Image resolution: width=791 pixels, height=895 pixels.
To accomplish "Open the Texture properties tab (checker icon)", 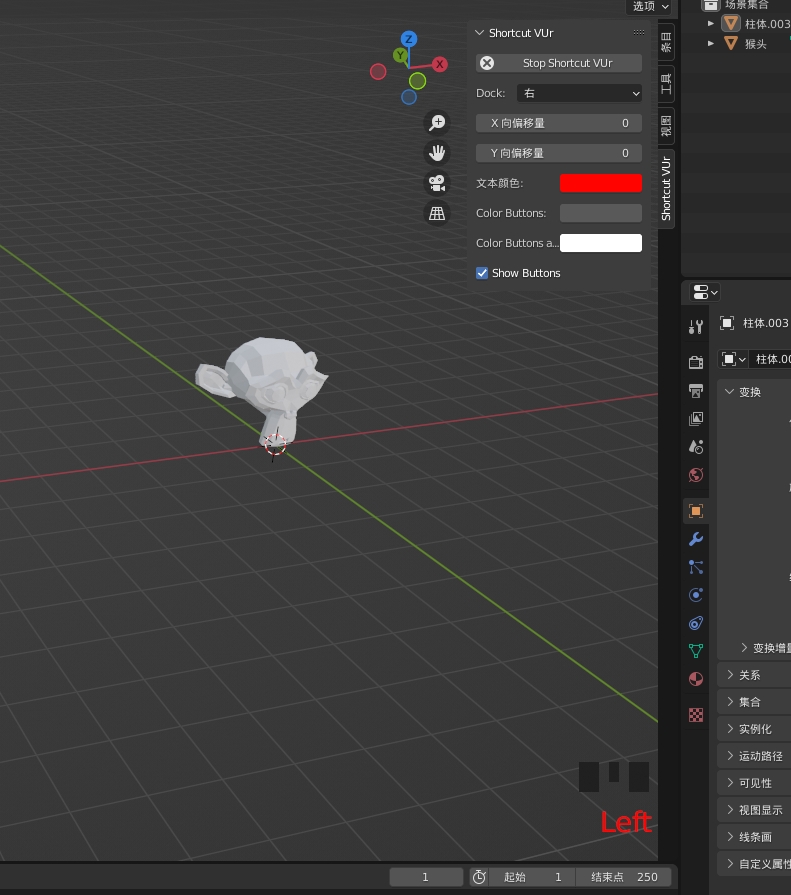I will click(x=696, y=715).
